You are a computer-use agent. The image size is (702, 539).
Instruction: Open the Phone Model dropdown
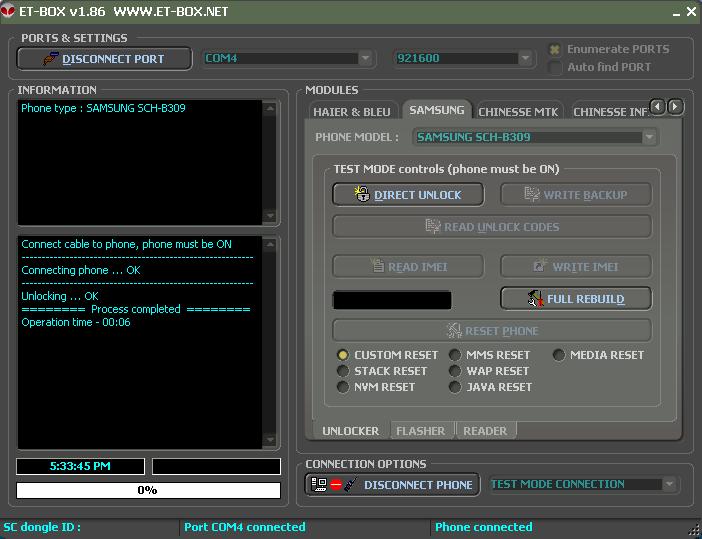click(649, 137)
